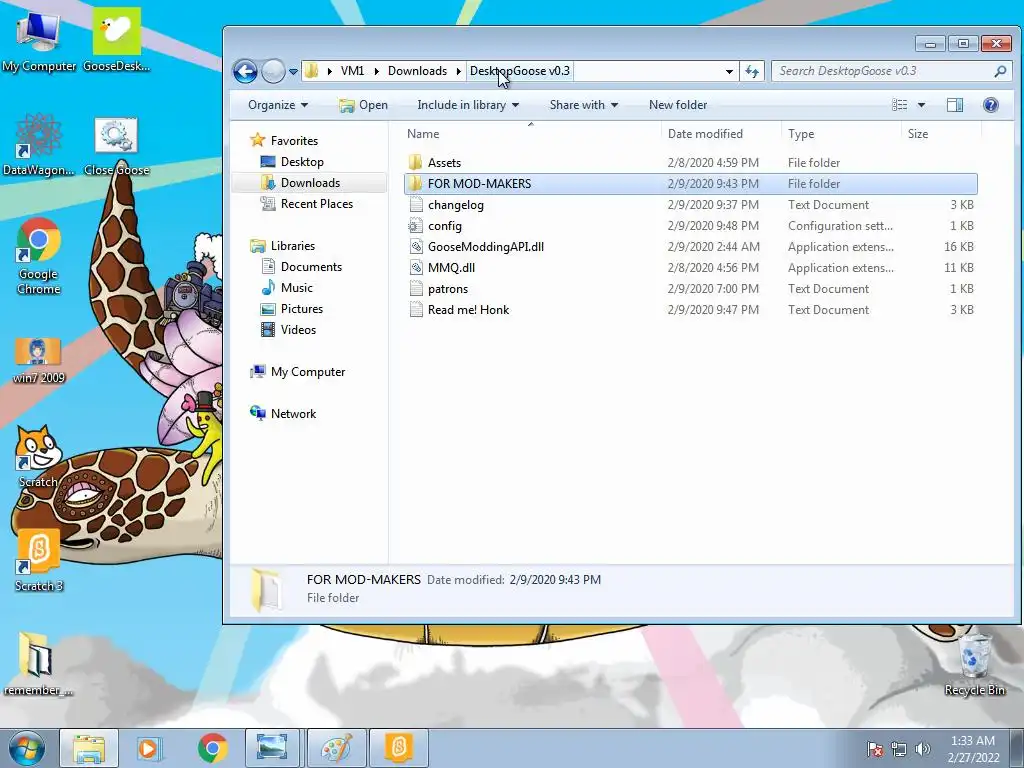Select Recycle Bin on desktop

tap(974, 664)
